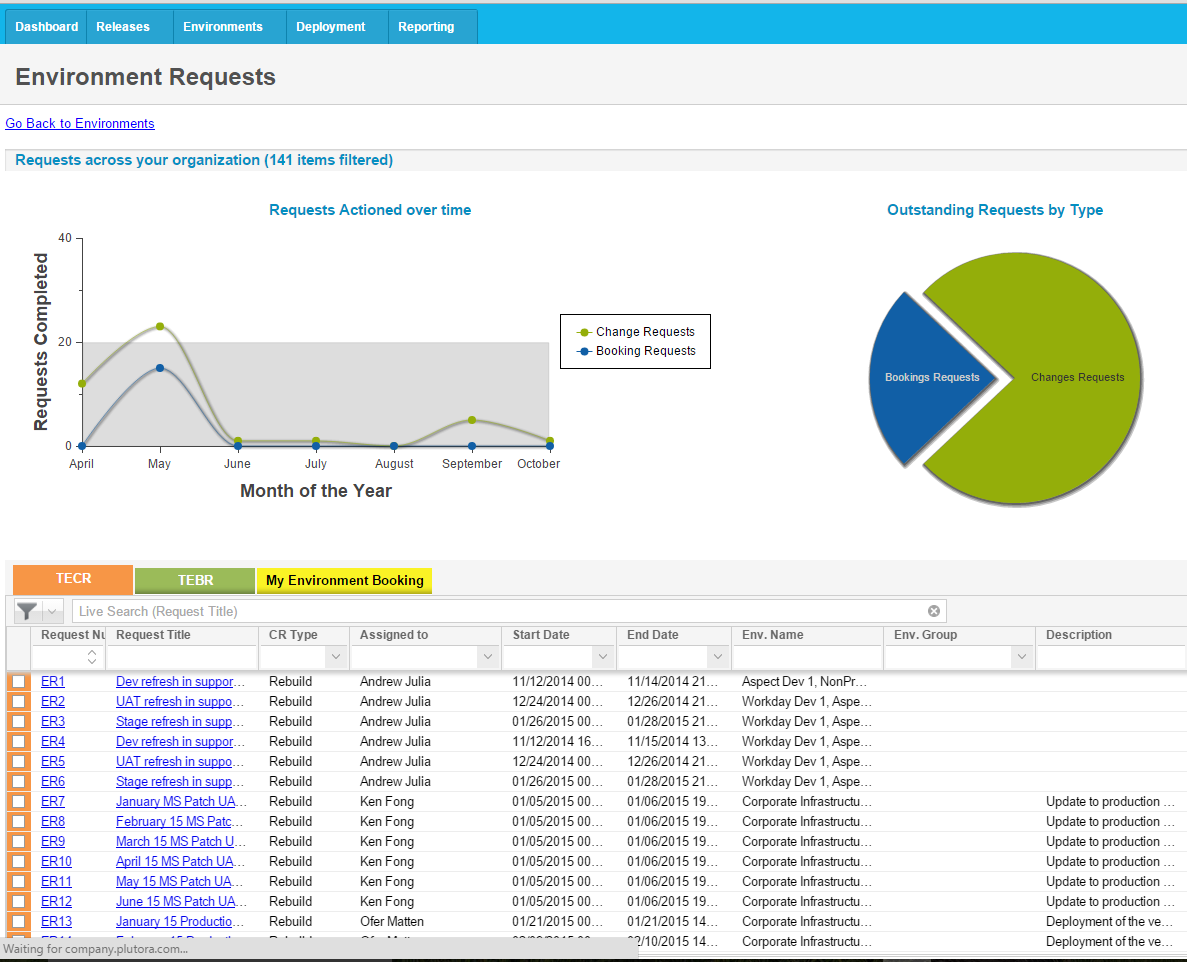1187x962 pixels.
Task: Click the September Change Requests data point
Action: tap(472, 420)
